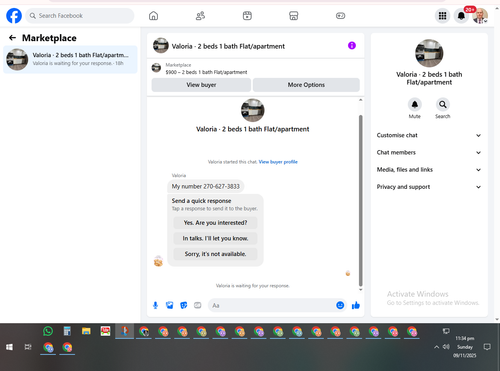Click the chat scrollbar thumb
Image resolution: width=500 pixels, height=371 pixels.
360,200
